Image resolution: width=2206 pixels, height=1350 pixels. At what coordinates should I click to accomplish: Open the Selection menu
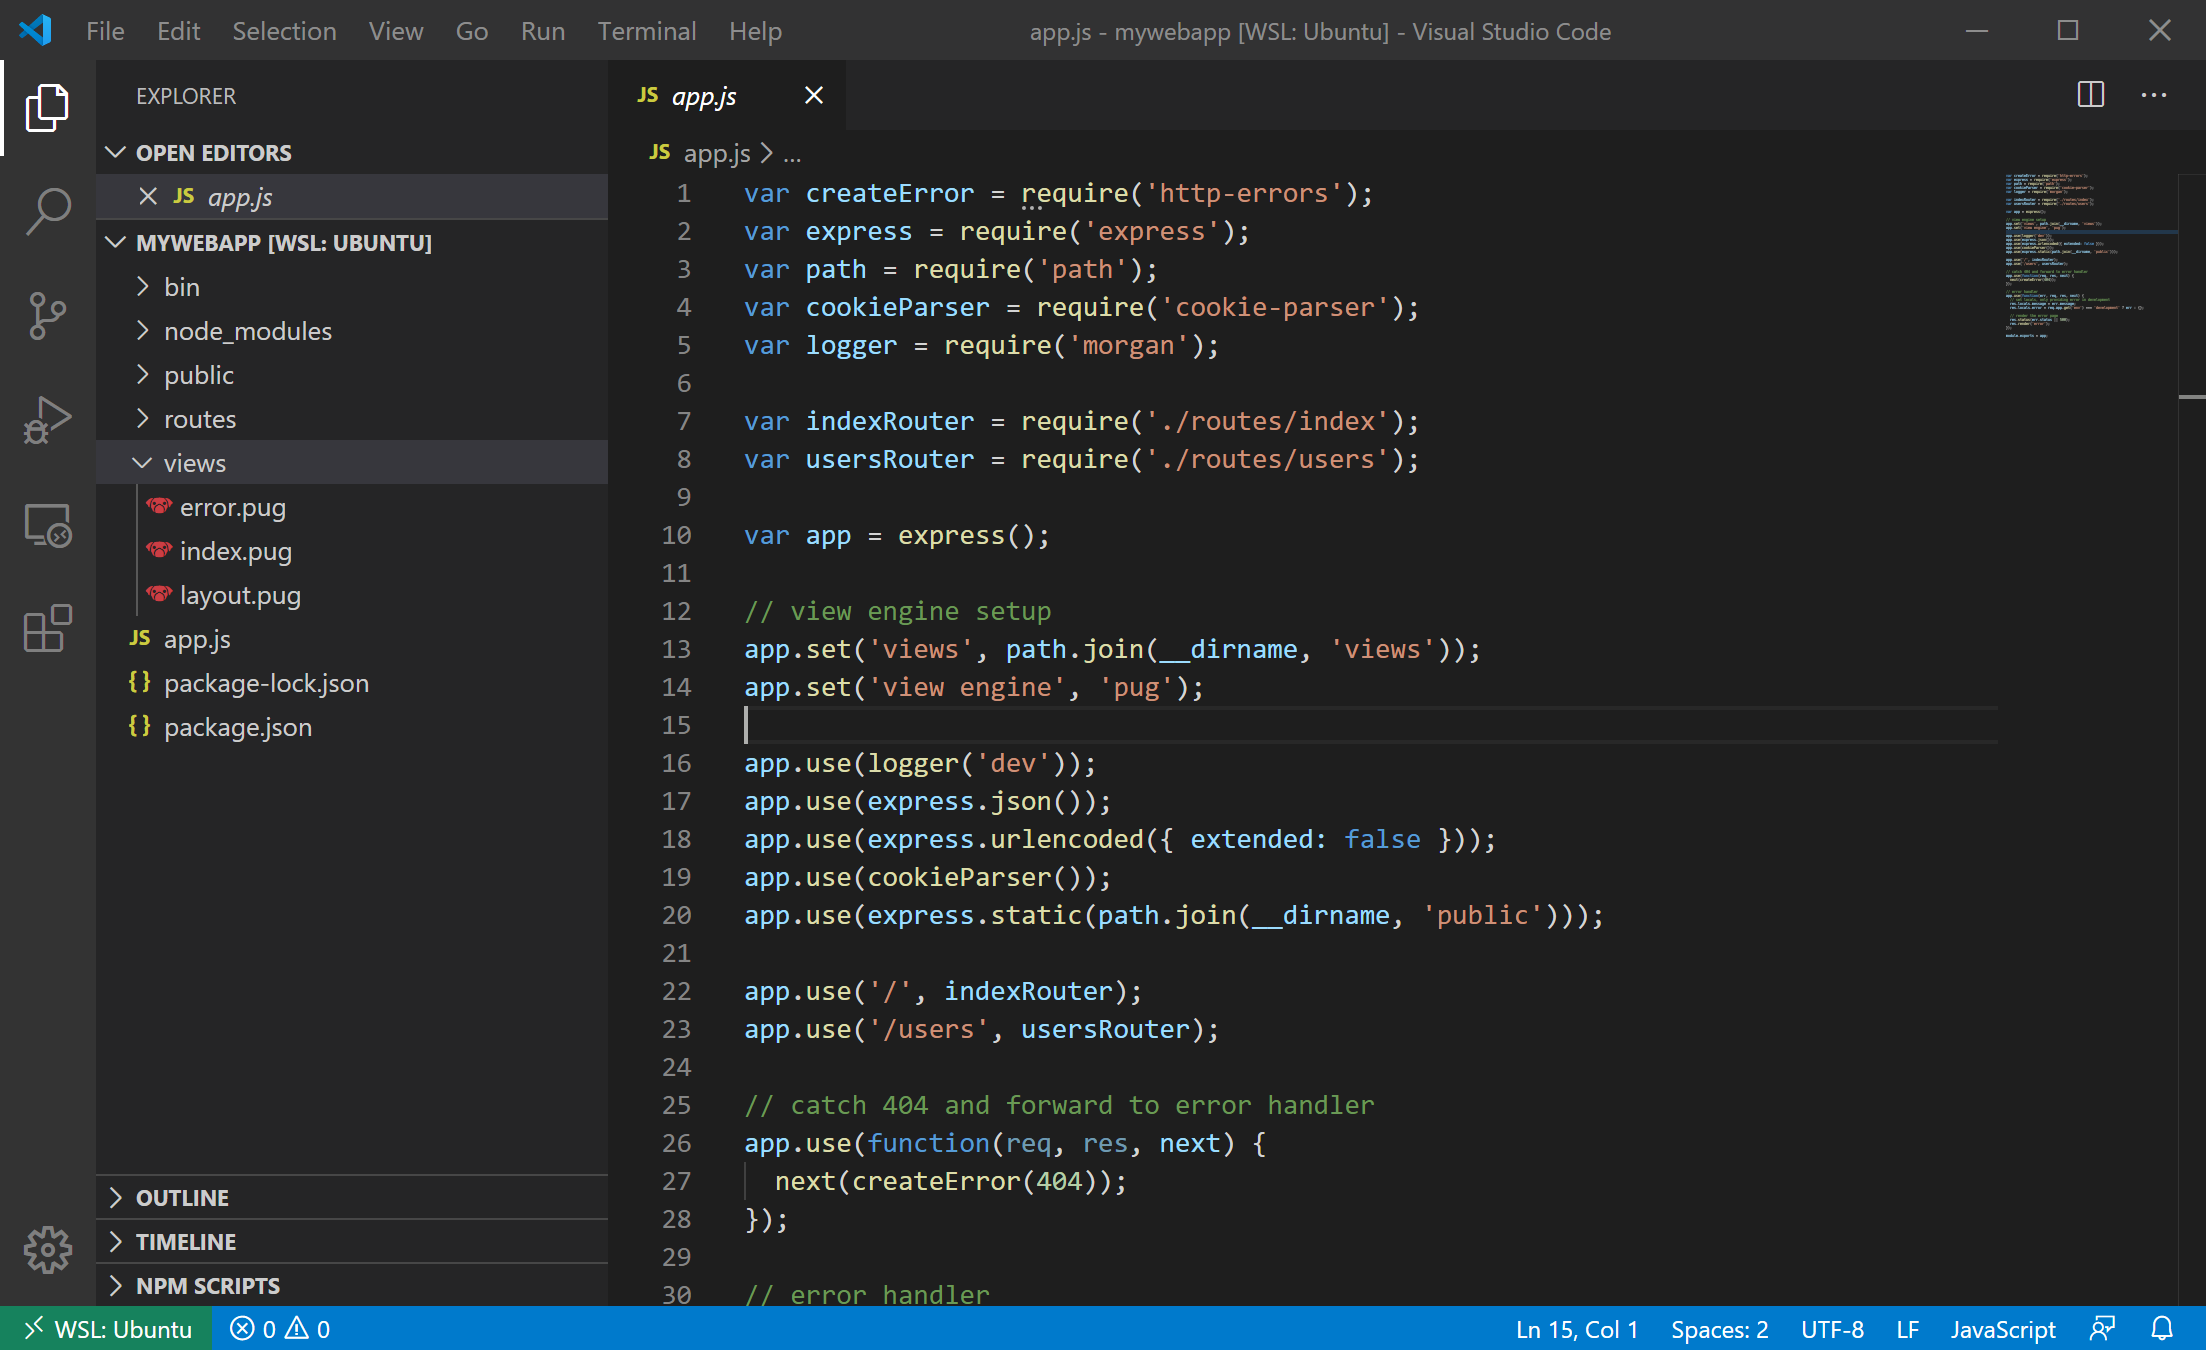[284, 31]
